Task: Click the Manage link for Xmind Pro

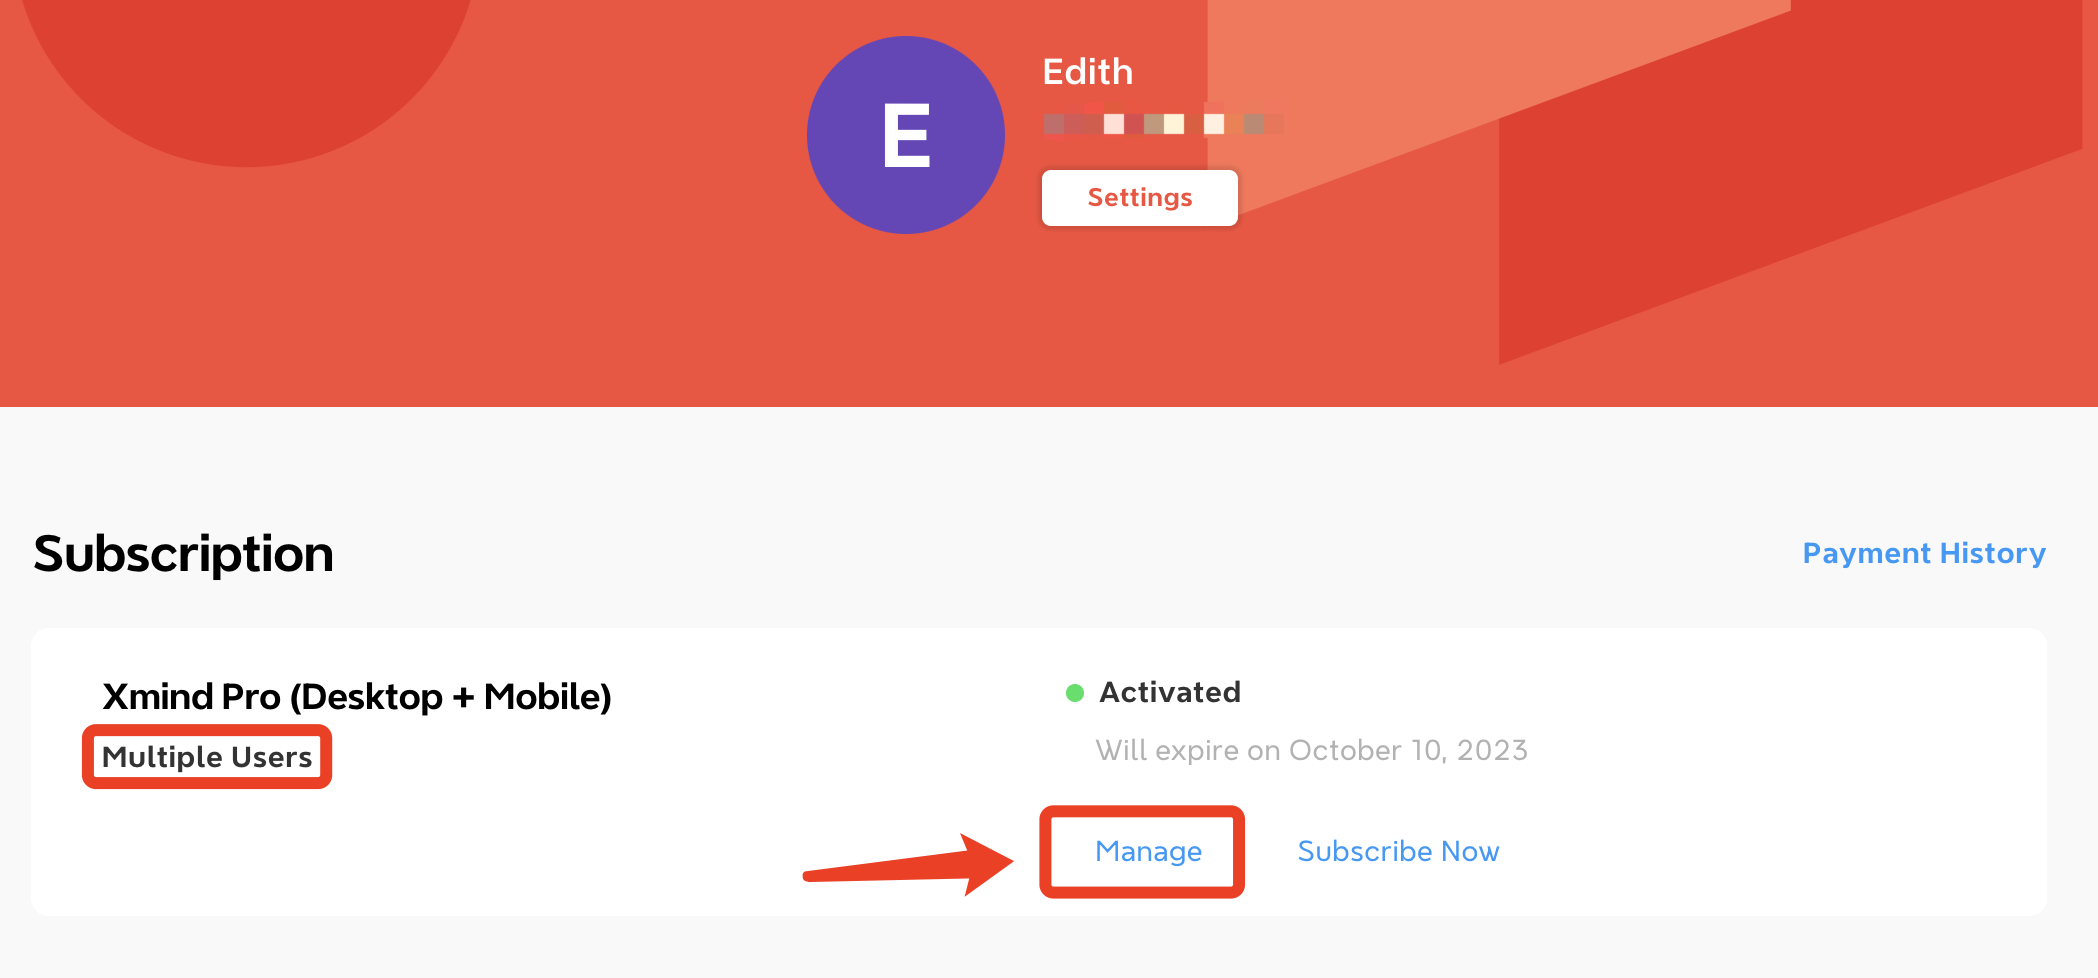Action: 1148,851
